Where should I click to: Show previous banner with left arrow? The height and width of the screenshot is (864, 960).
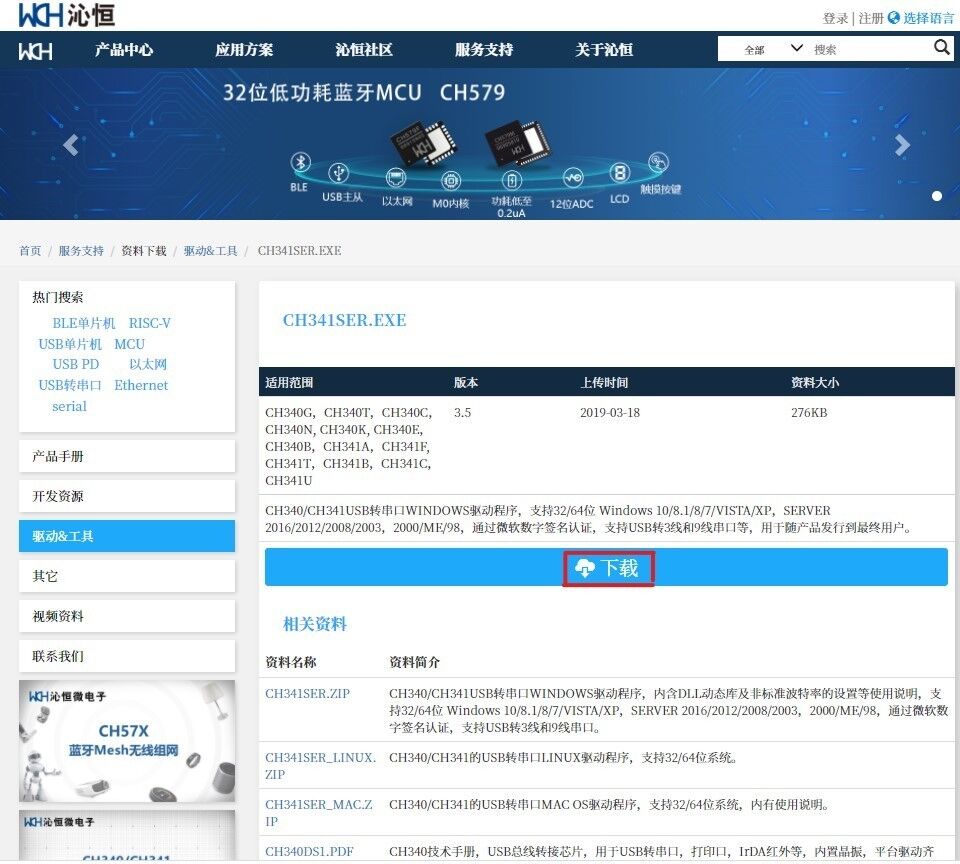pos(71,145)
